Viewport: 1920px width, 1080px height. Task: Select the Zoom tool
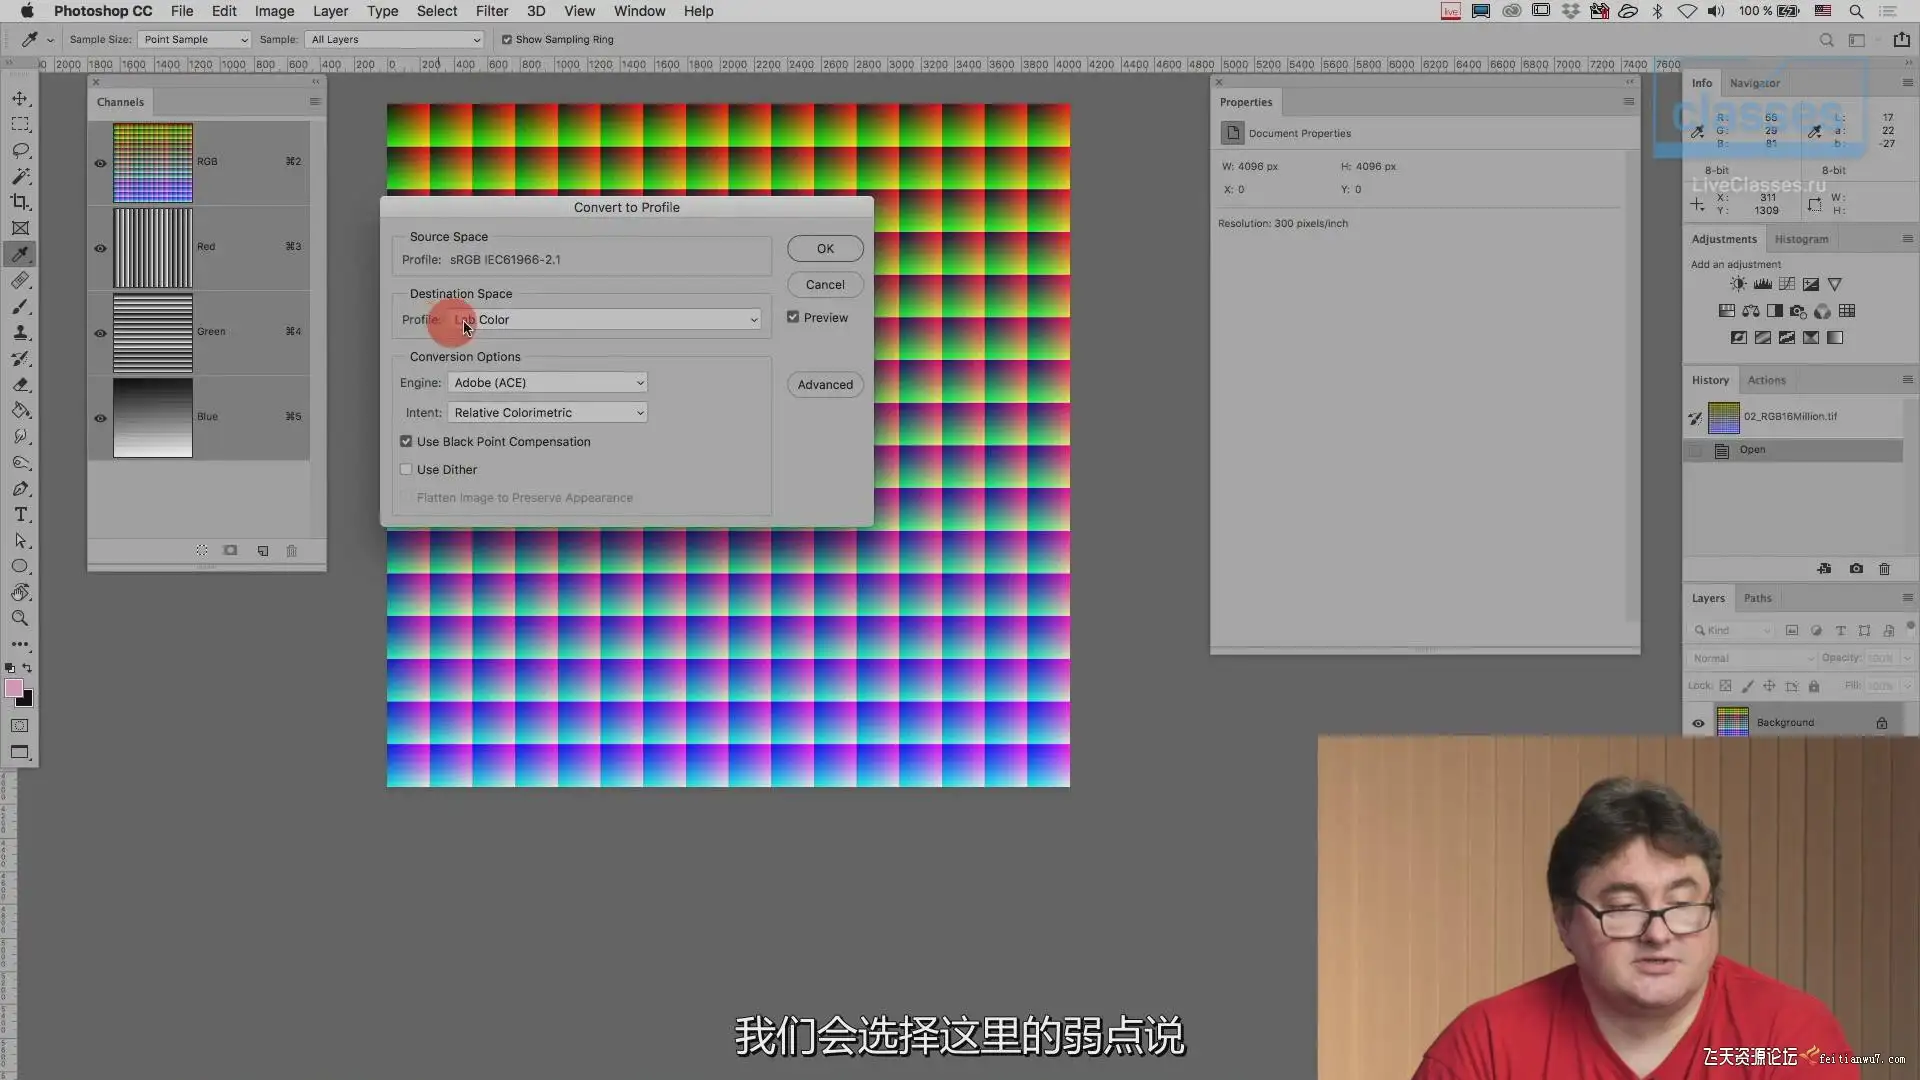point(20,618)
